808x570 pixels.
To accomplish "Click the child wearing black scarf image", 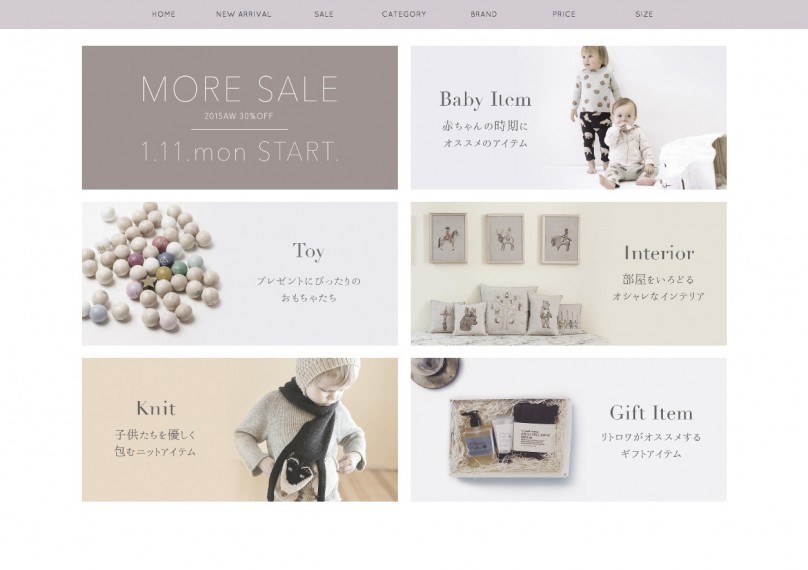I will [302, 430].
